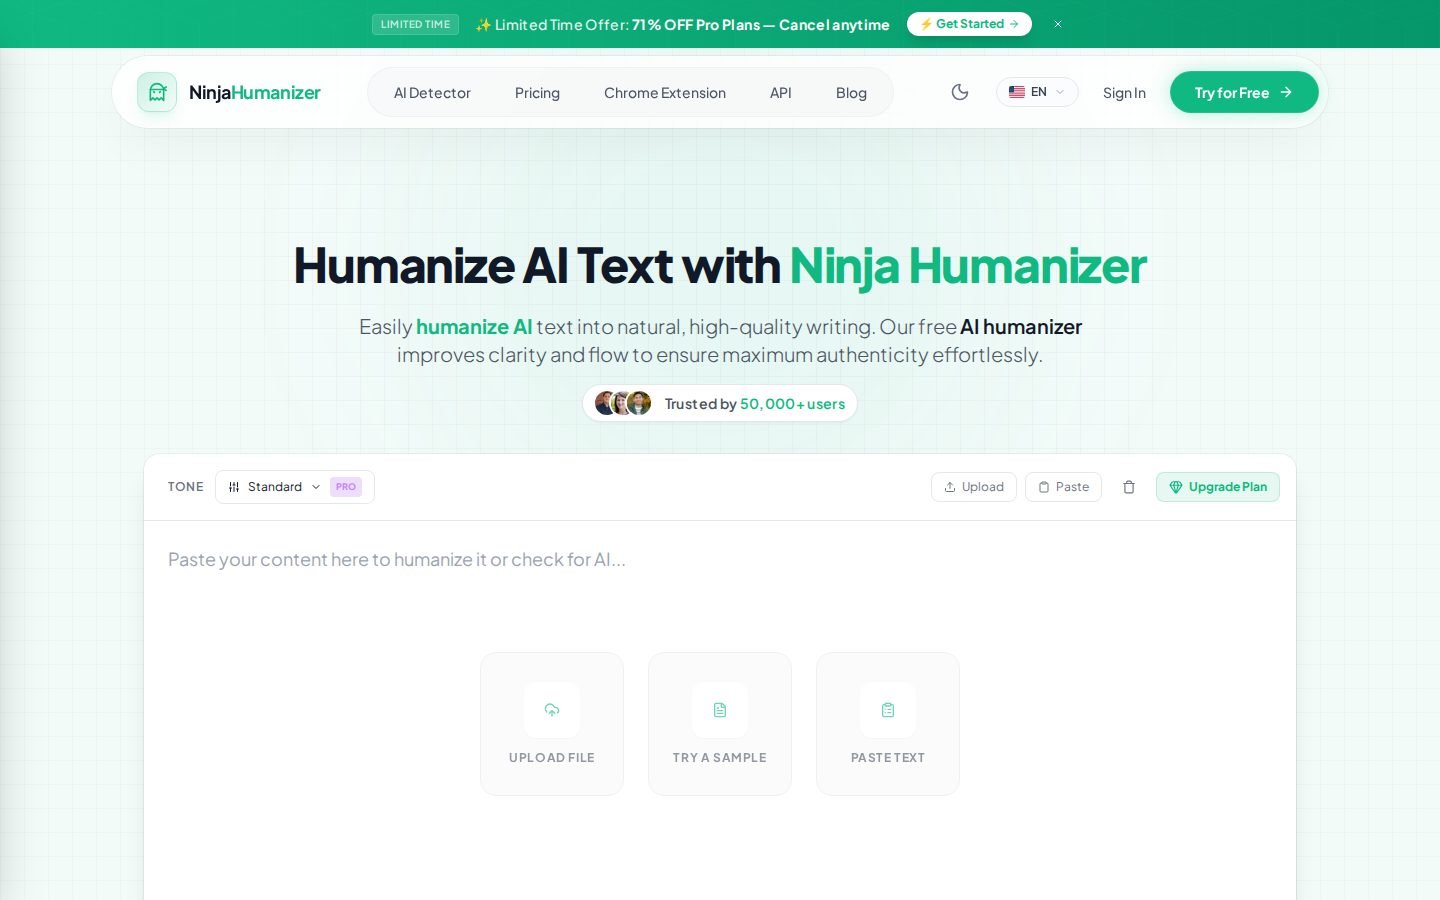Open the API nav link
Image resolution: width=1440 pixels, height=900 pixels.
(781, 93)
